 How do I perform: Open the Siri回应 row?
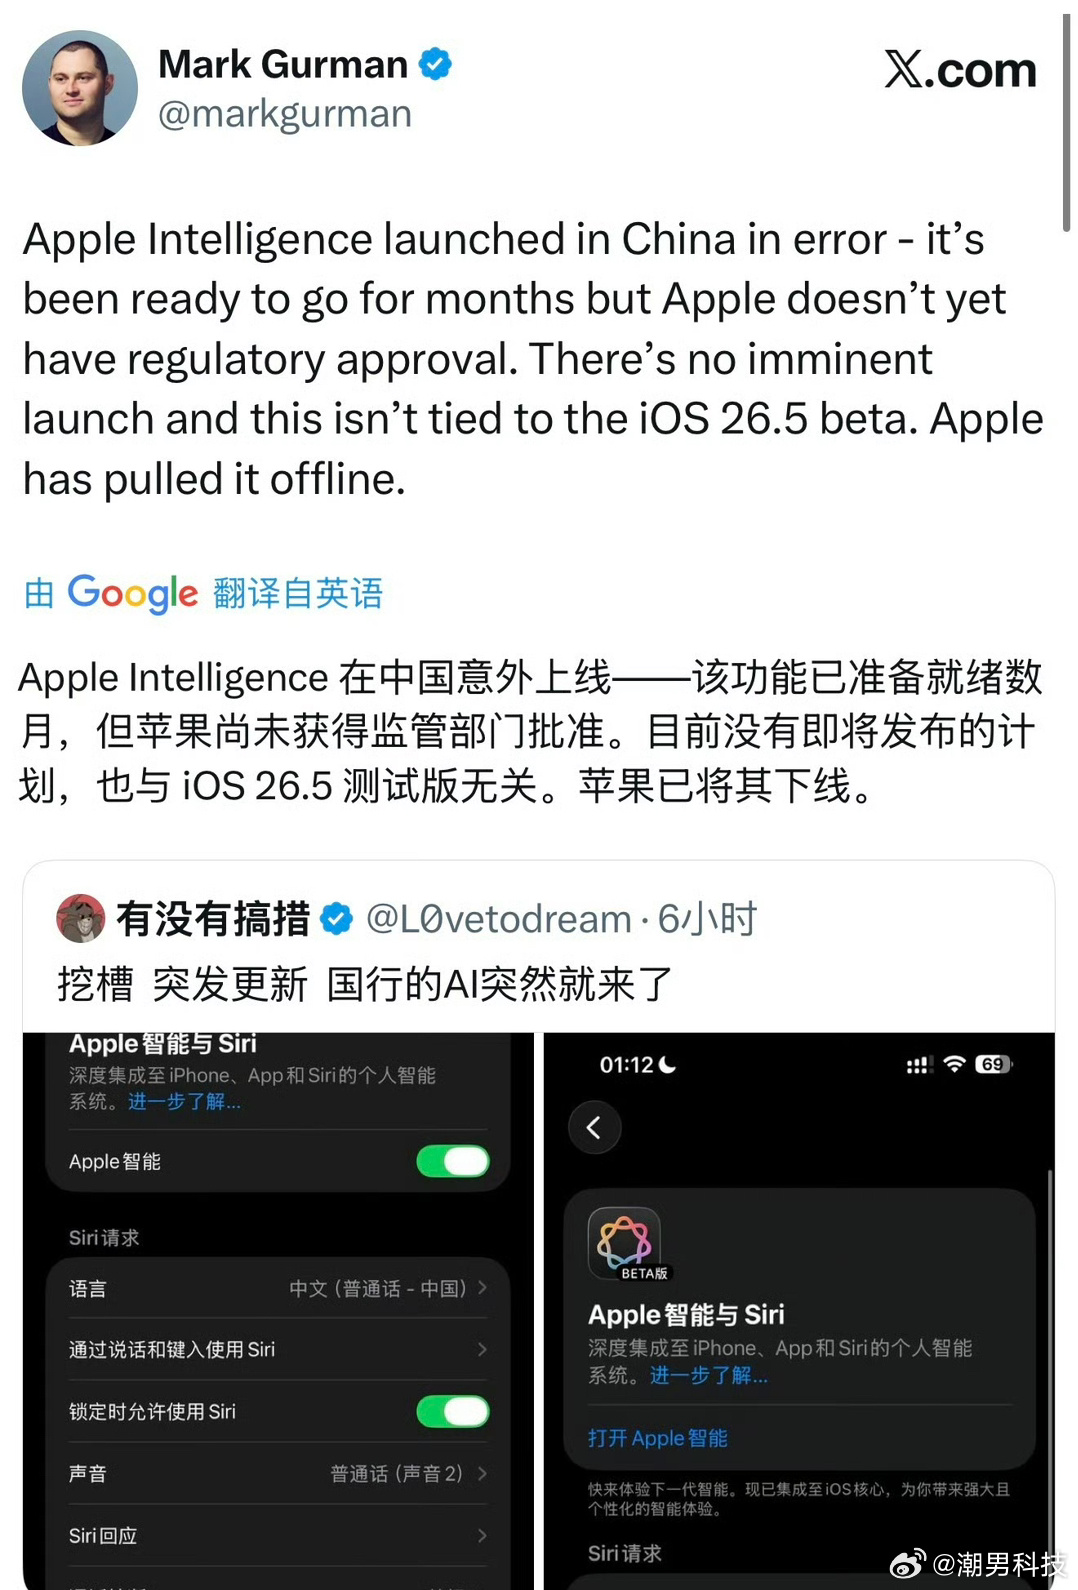278,1535
